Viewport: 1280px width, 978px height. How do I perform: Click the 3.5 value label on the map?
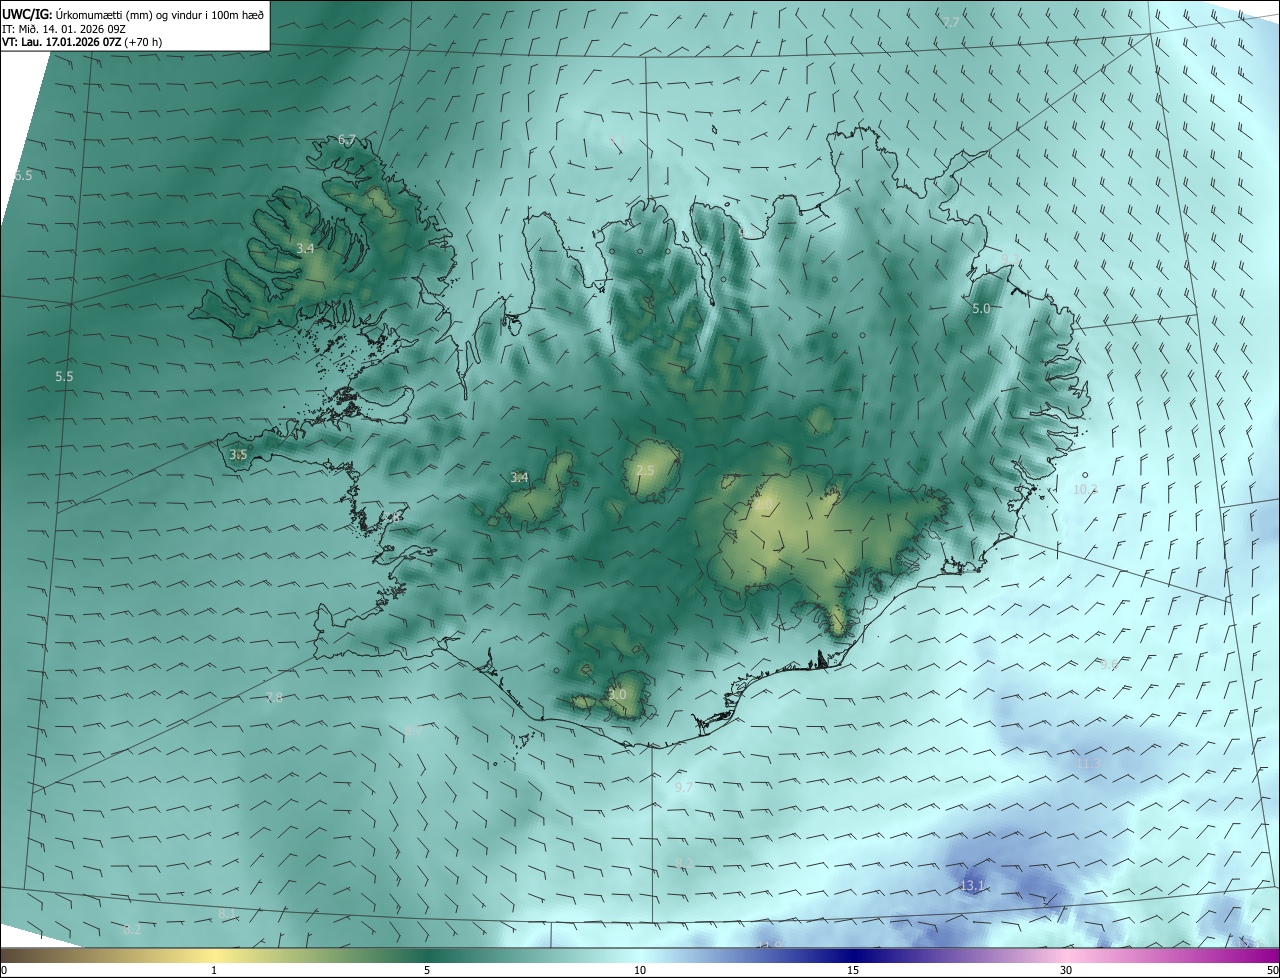238,454
